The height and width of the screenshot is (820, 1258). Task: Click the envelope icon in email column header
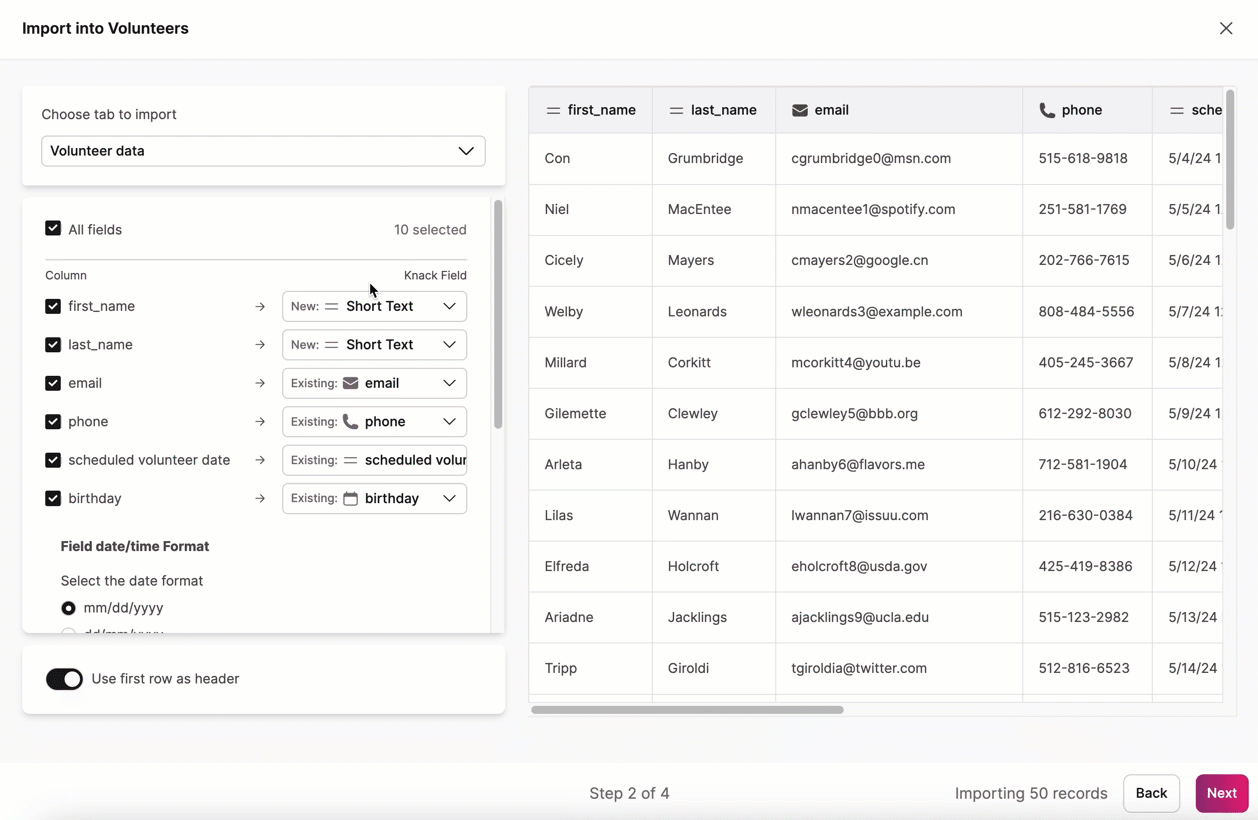coord(799,110)
